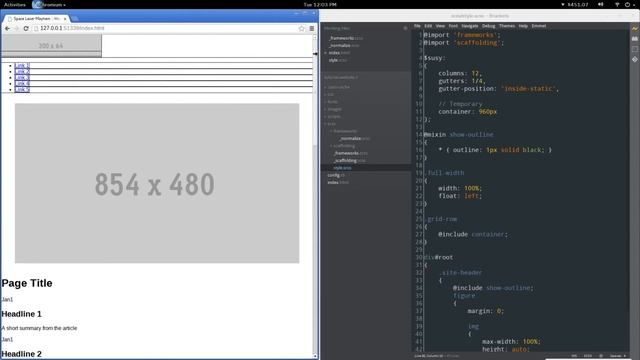The width and height of the screenshot is (640, 360).
Task: Open config.rb in project tree
Action: (x=336, y=175)
